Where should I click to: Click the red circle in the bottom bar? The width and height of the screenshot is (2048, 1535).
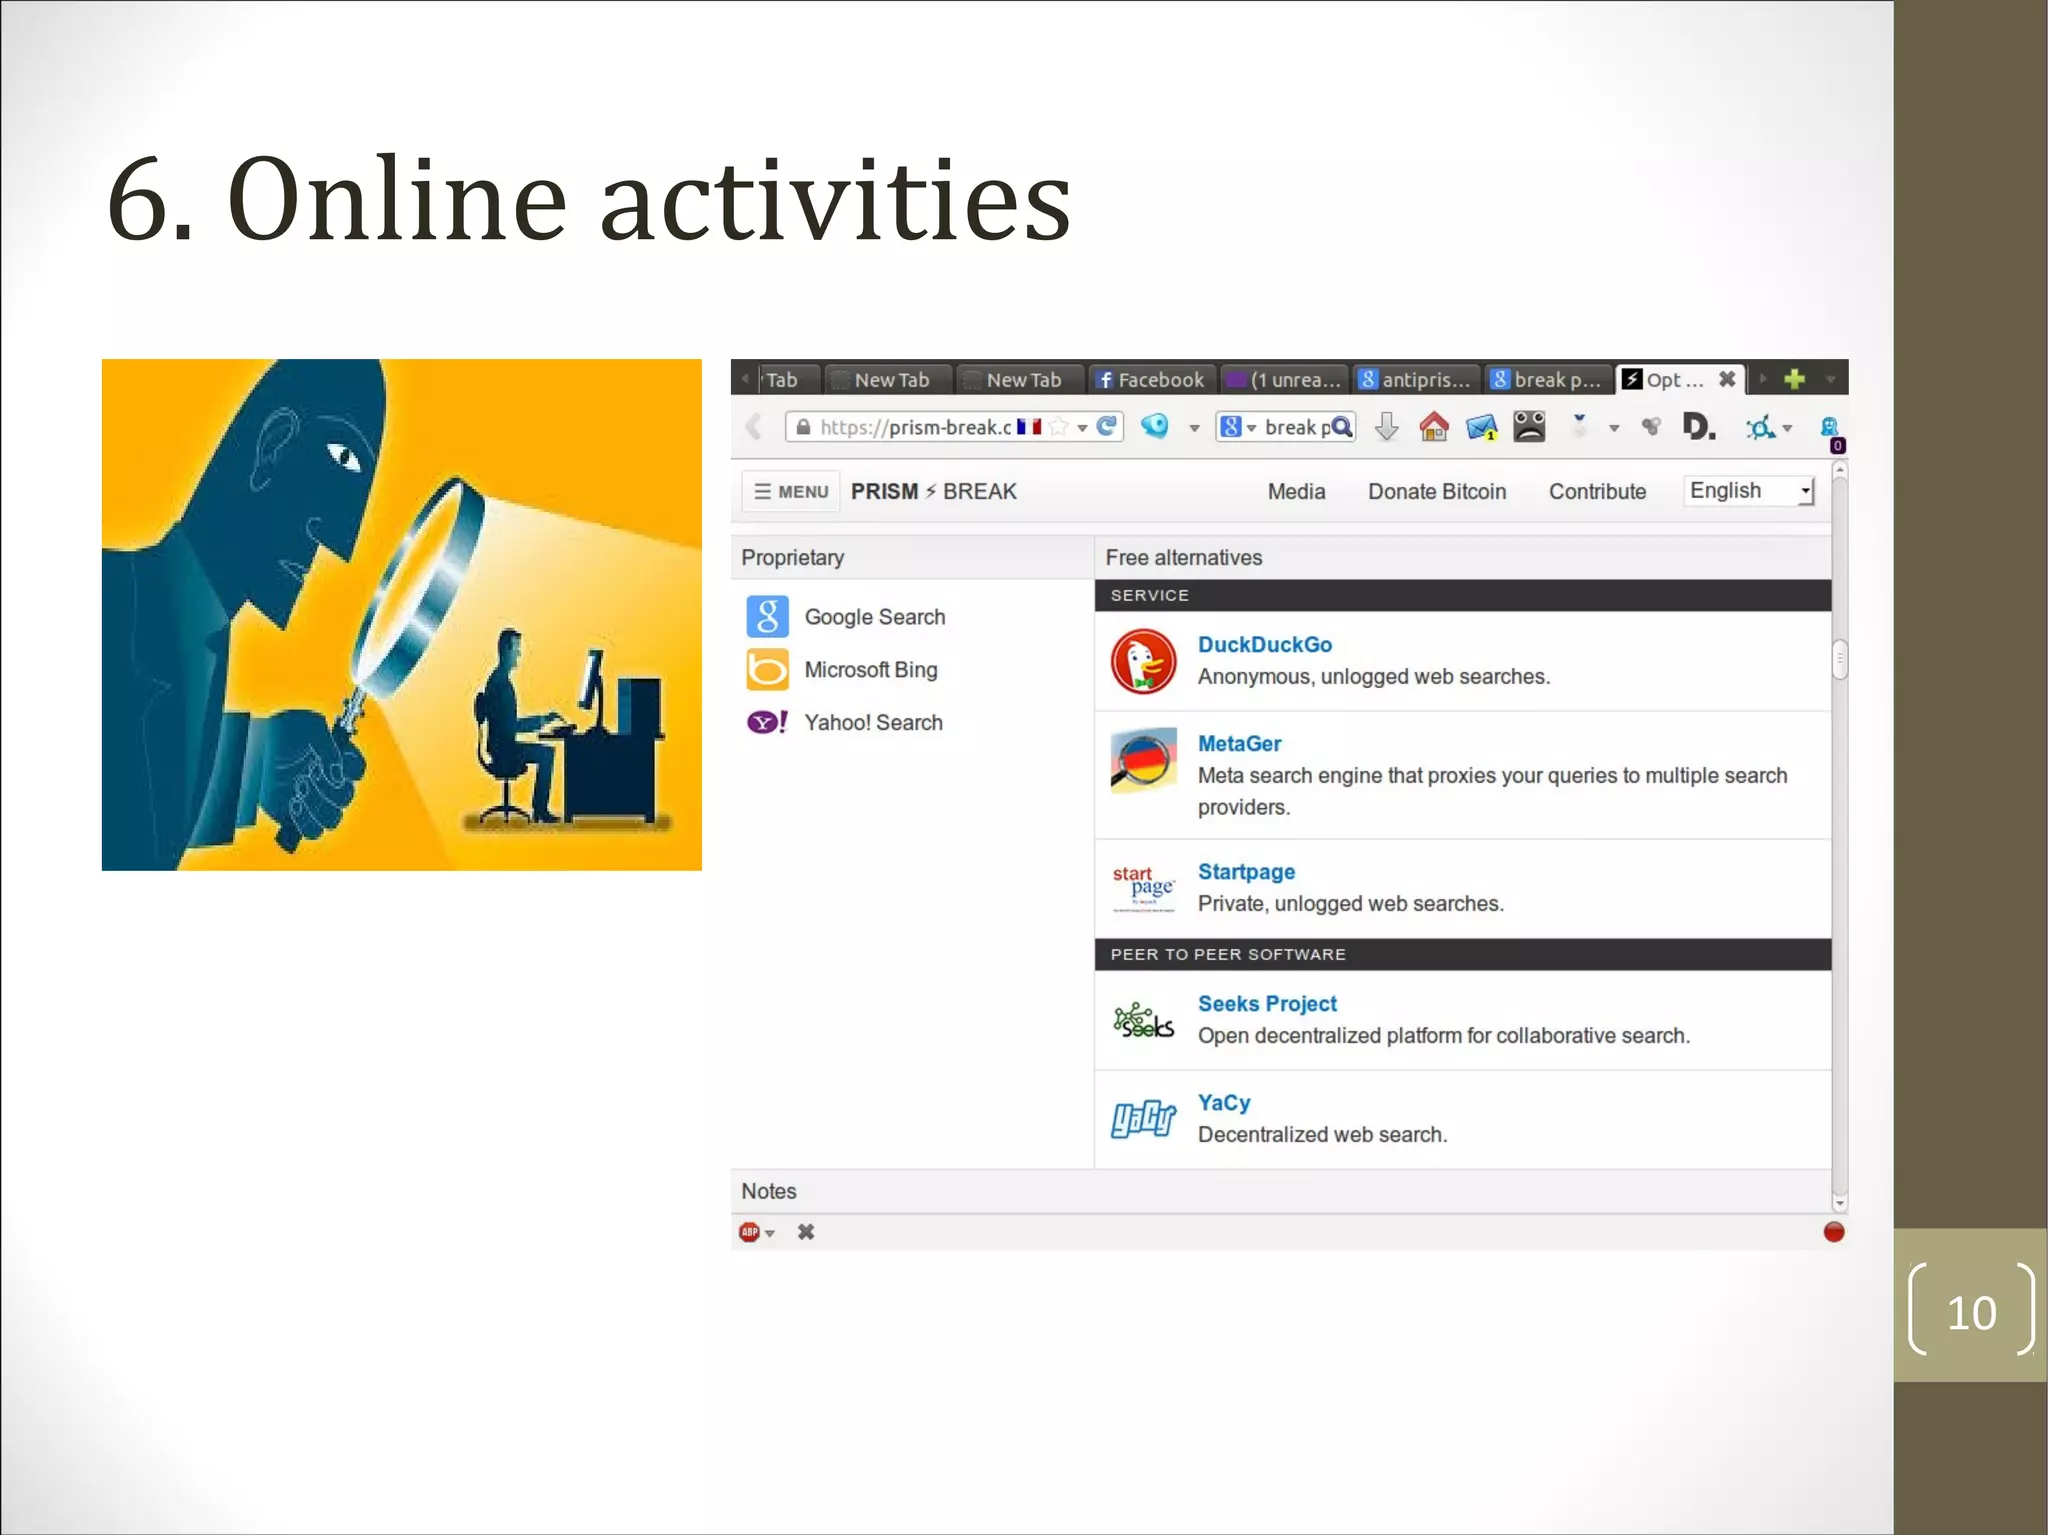click(1833, 1232)
